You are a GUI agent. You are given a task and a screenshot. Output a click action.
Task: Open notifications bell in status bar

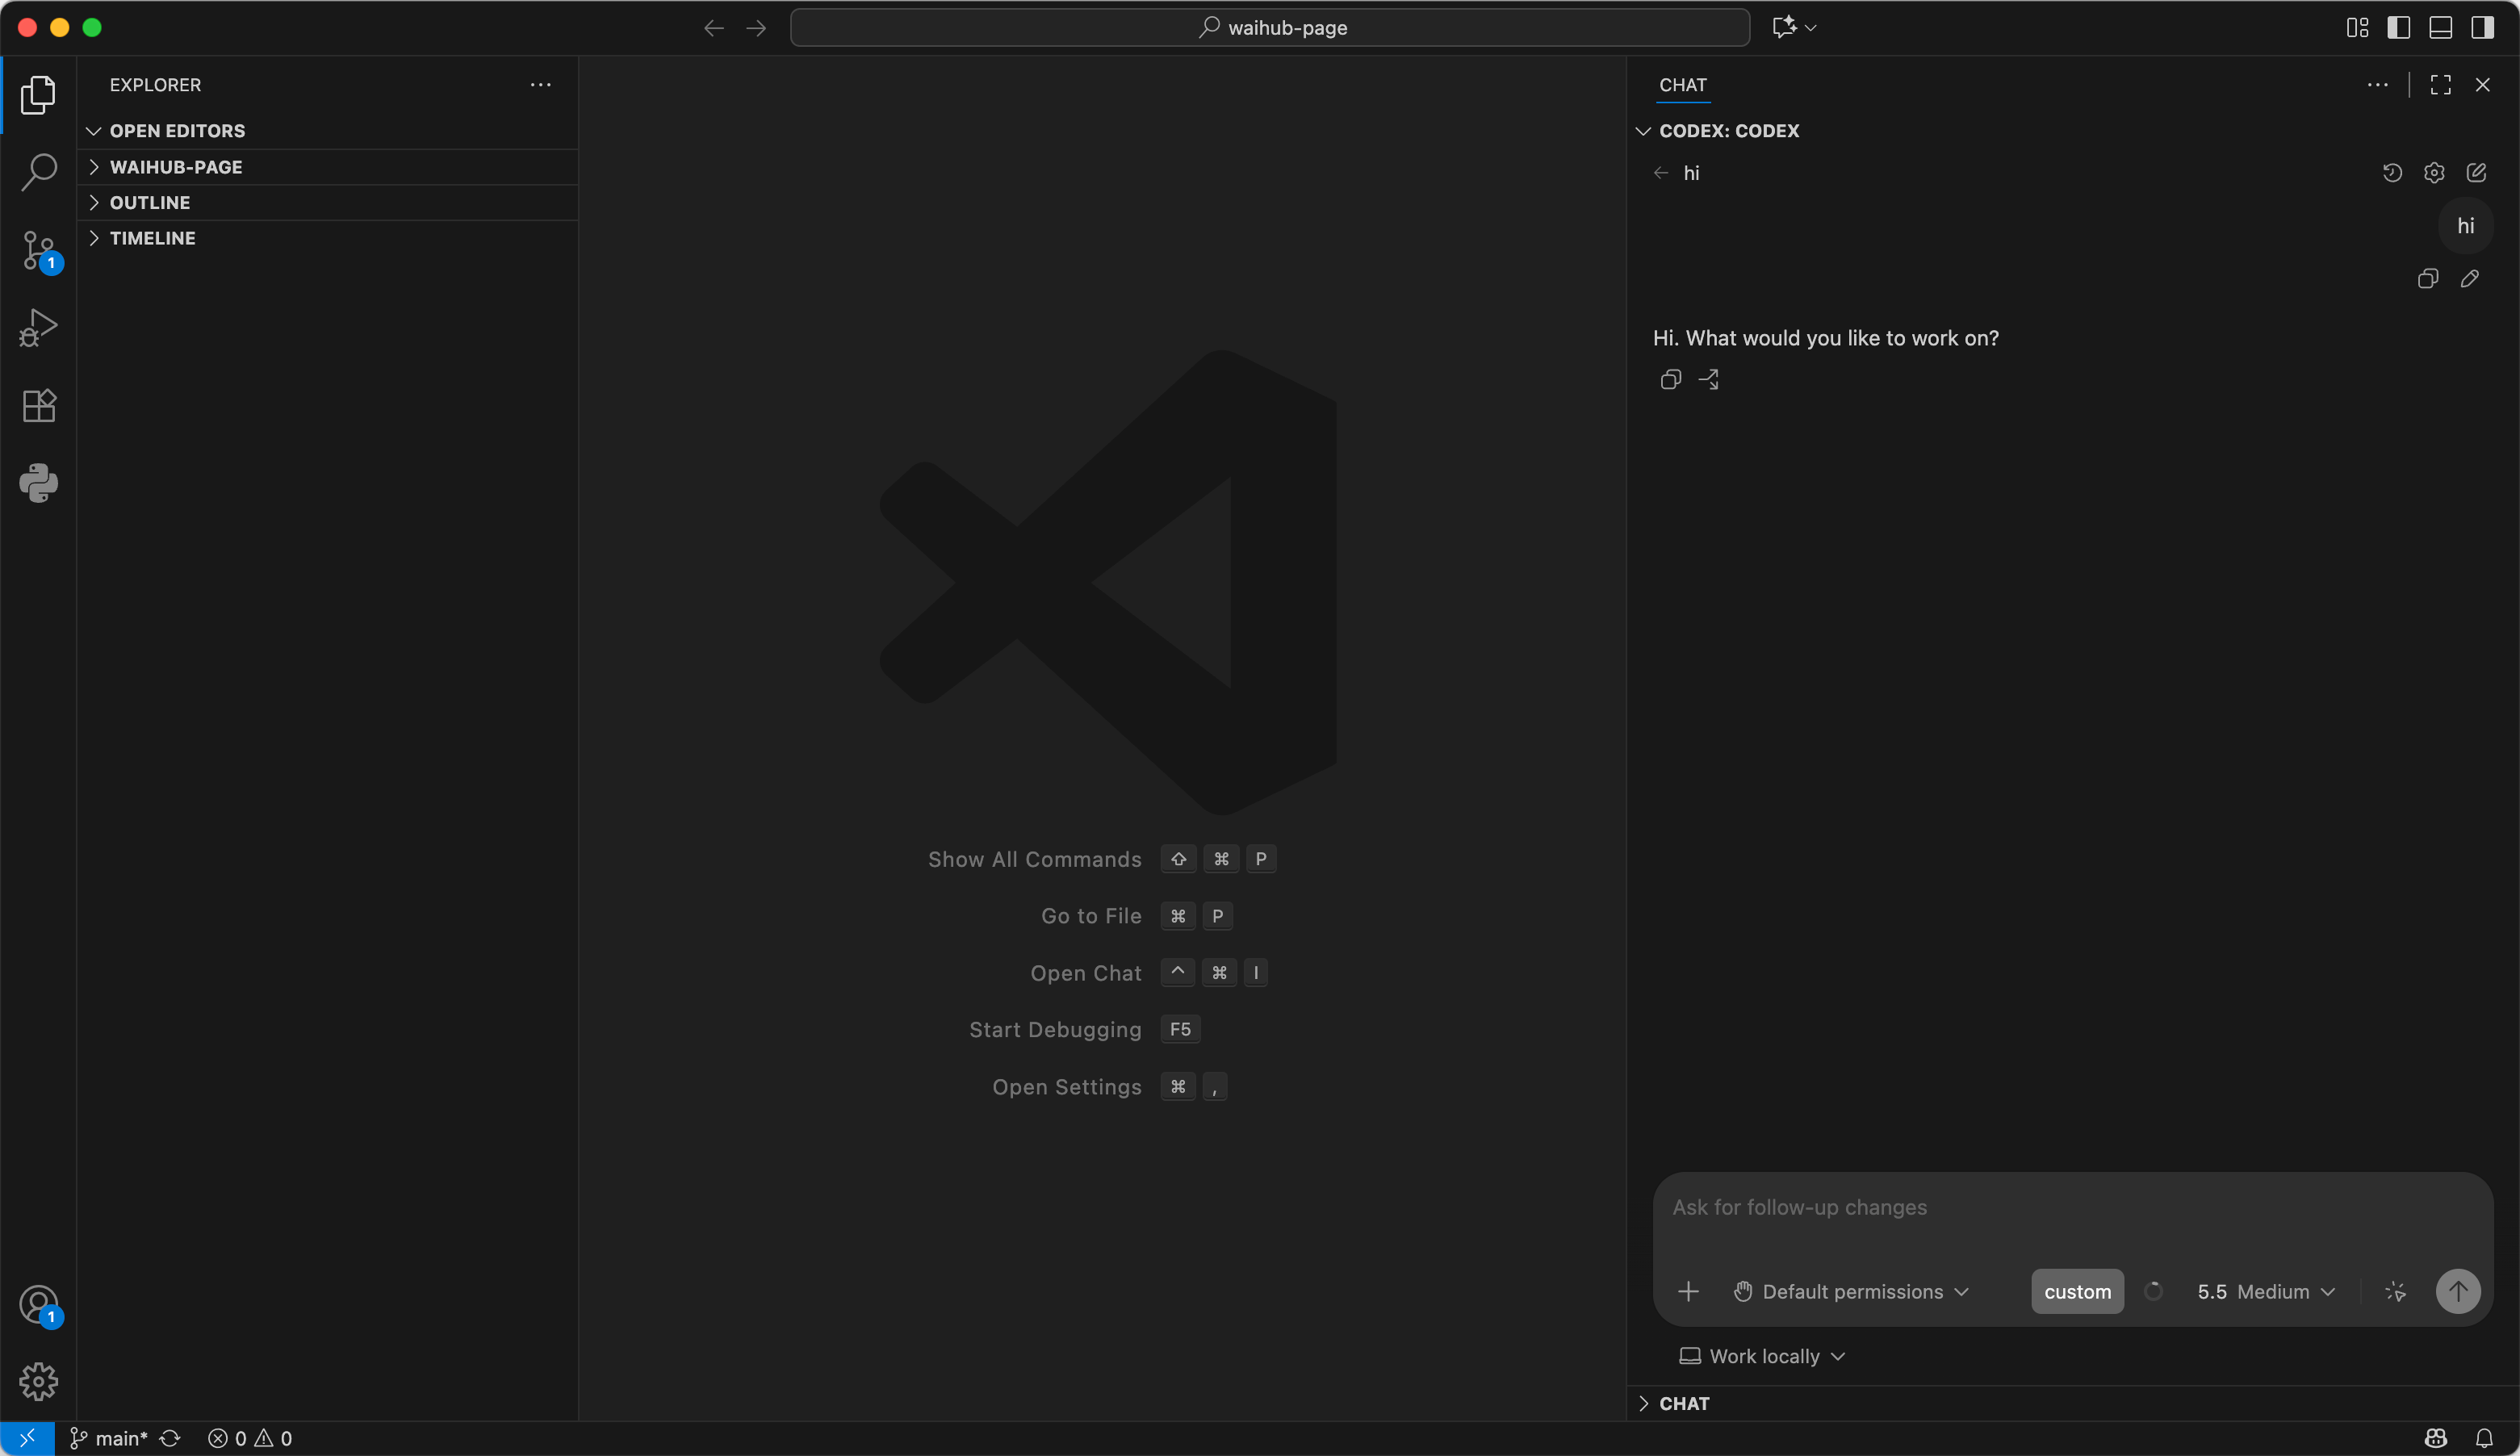coord(2484,1438)
